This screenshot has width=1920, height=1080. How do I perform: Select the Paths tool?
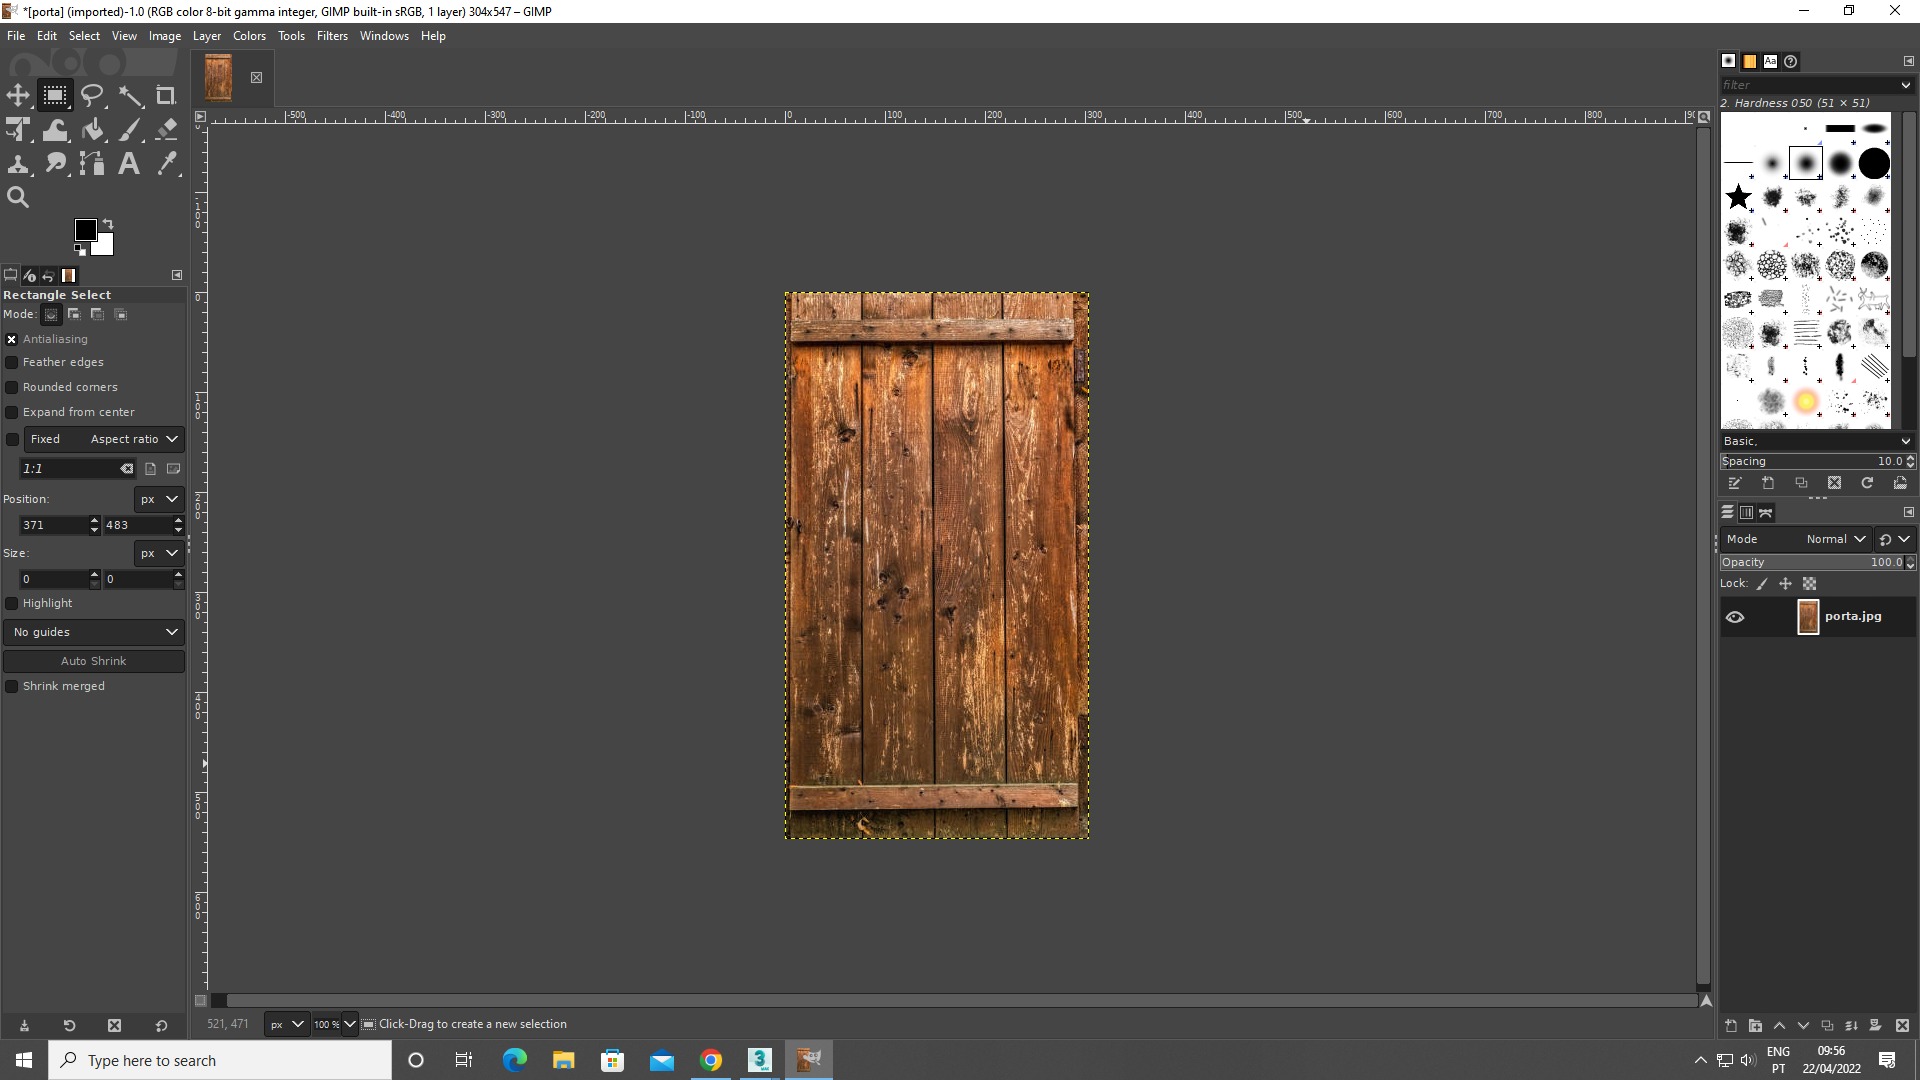pyautogui.click(x=92, y=164)
